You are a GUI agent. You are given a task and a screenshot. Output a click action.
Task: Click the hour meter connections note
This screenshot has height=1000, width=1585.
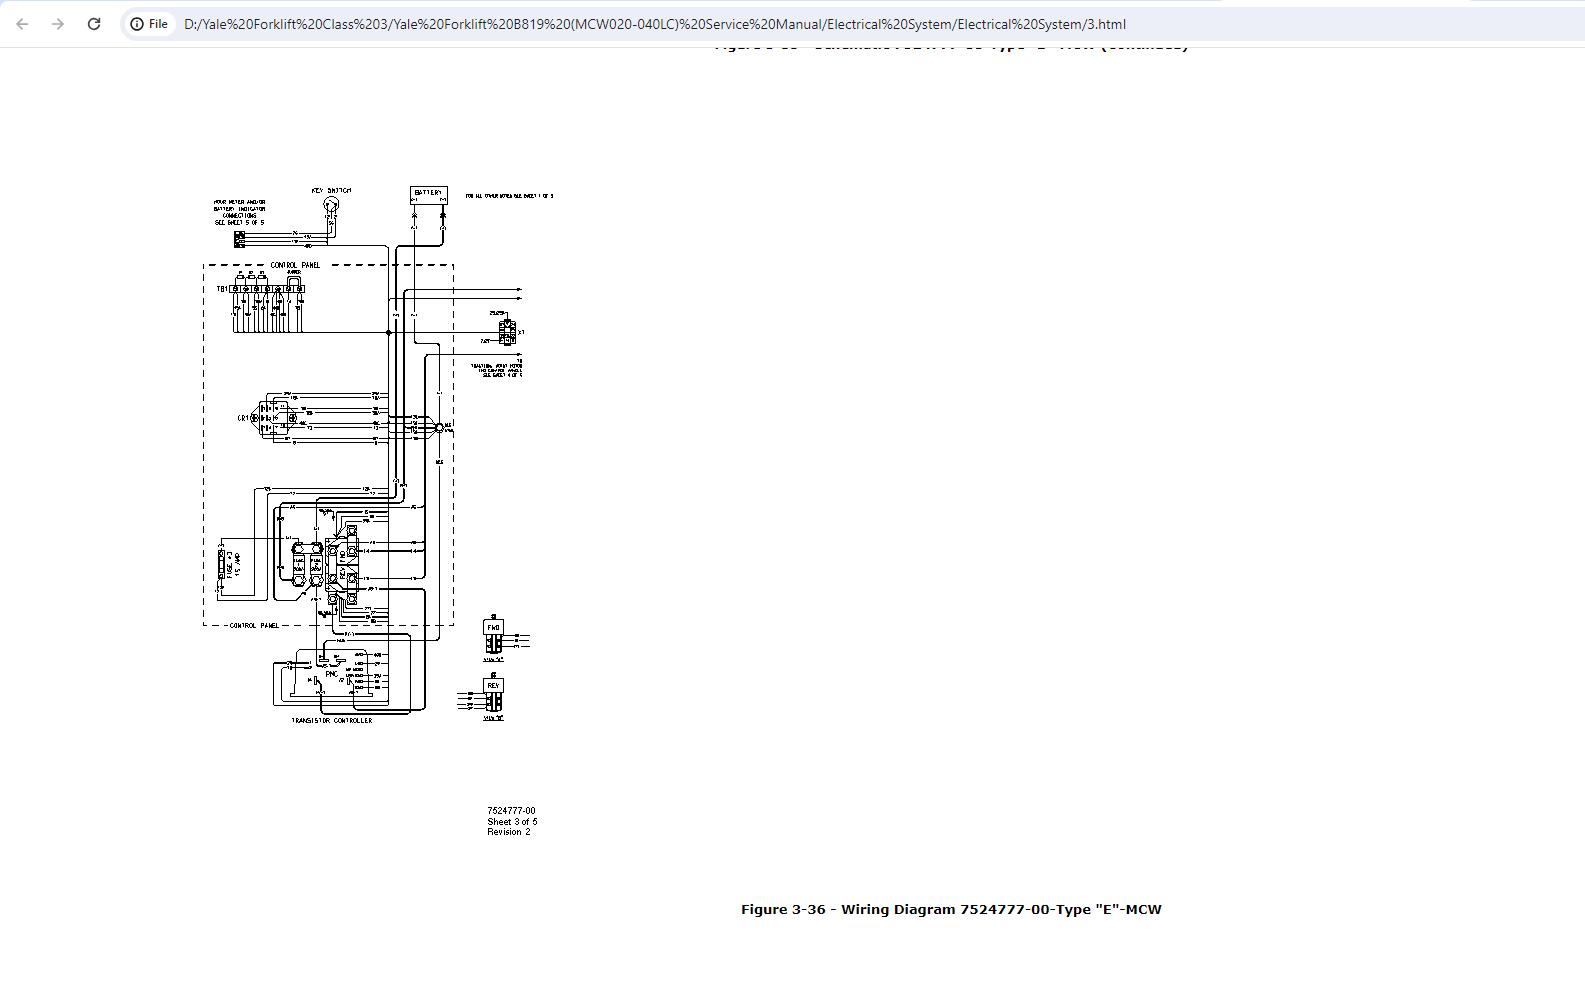(x=239, y=212)
